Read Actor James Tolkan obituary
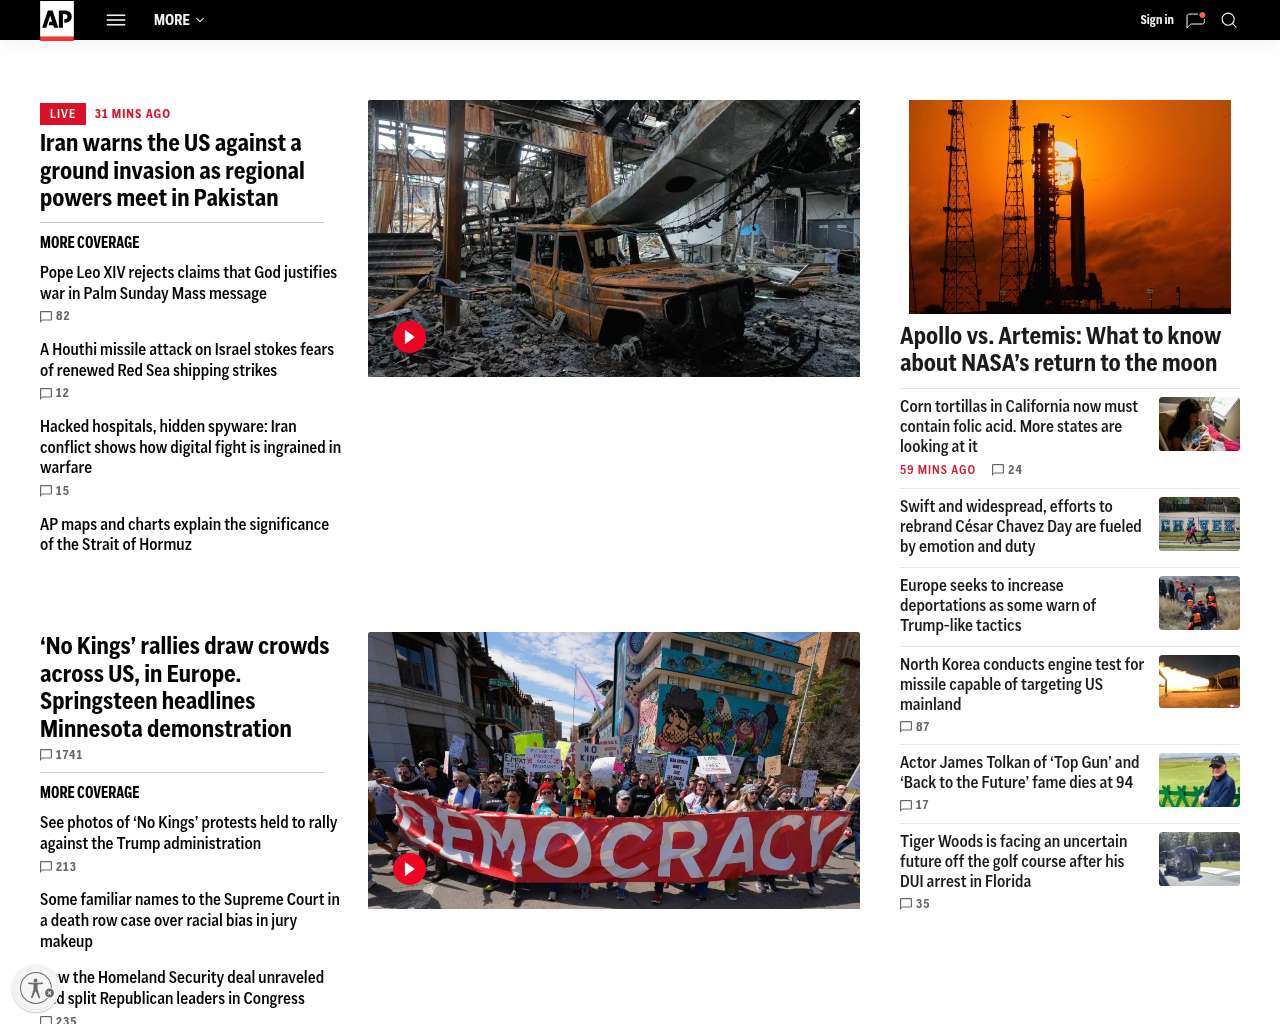The image size is (1280, 1024). click(1019, 772)
